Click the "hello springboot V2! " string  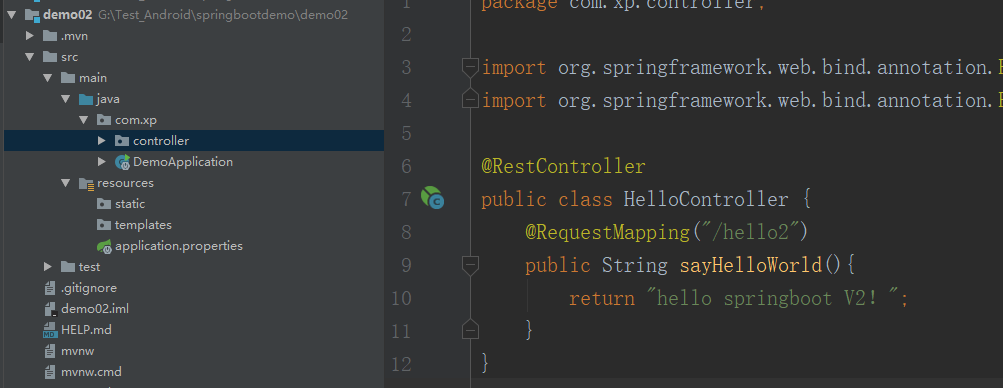(x=771, y=298)
